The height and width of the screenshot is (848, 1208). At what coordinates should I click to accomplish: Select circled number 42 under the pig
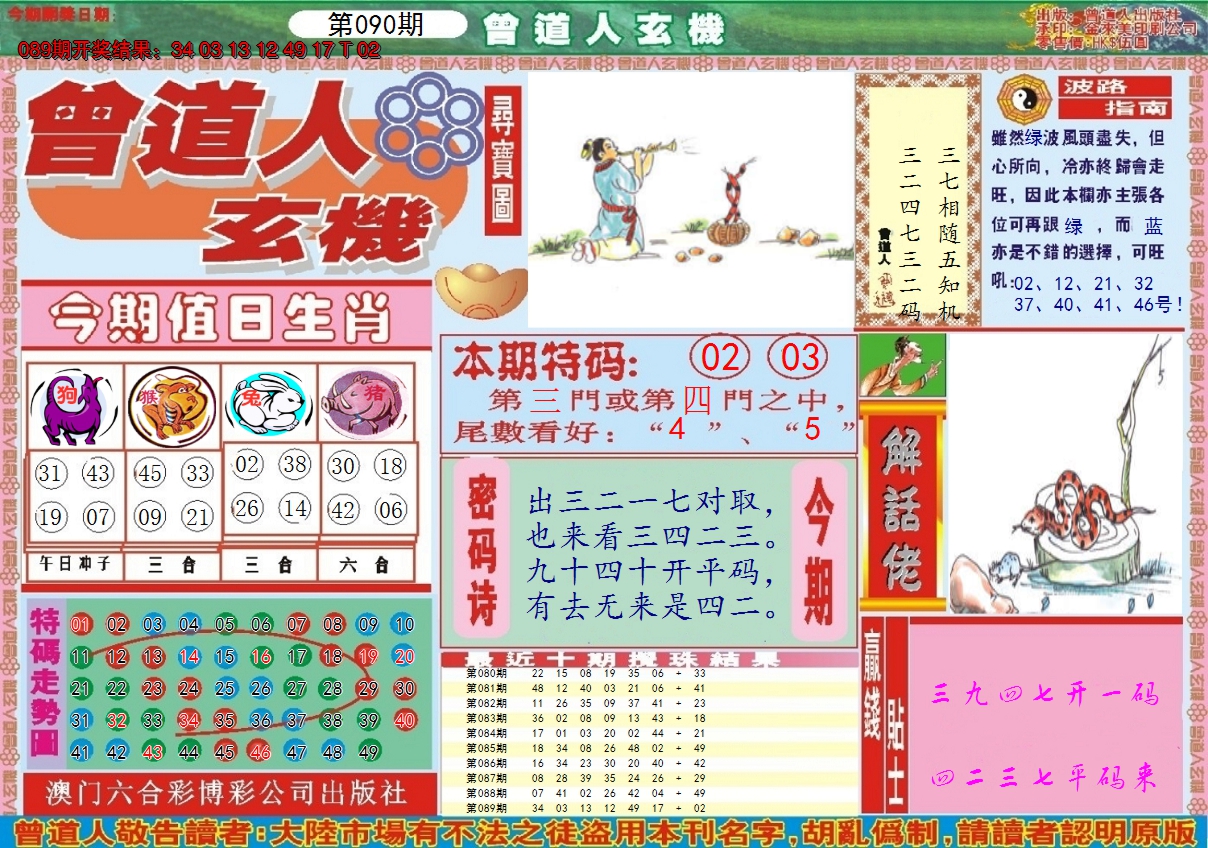click(x=343, y=510)
